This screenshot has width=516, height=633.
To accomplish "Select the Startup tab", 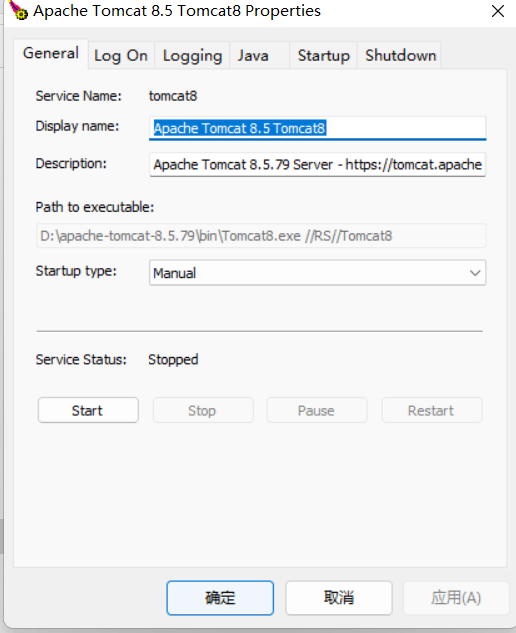I will 323,56.
